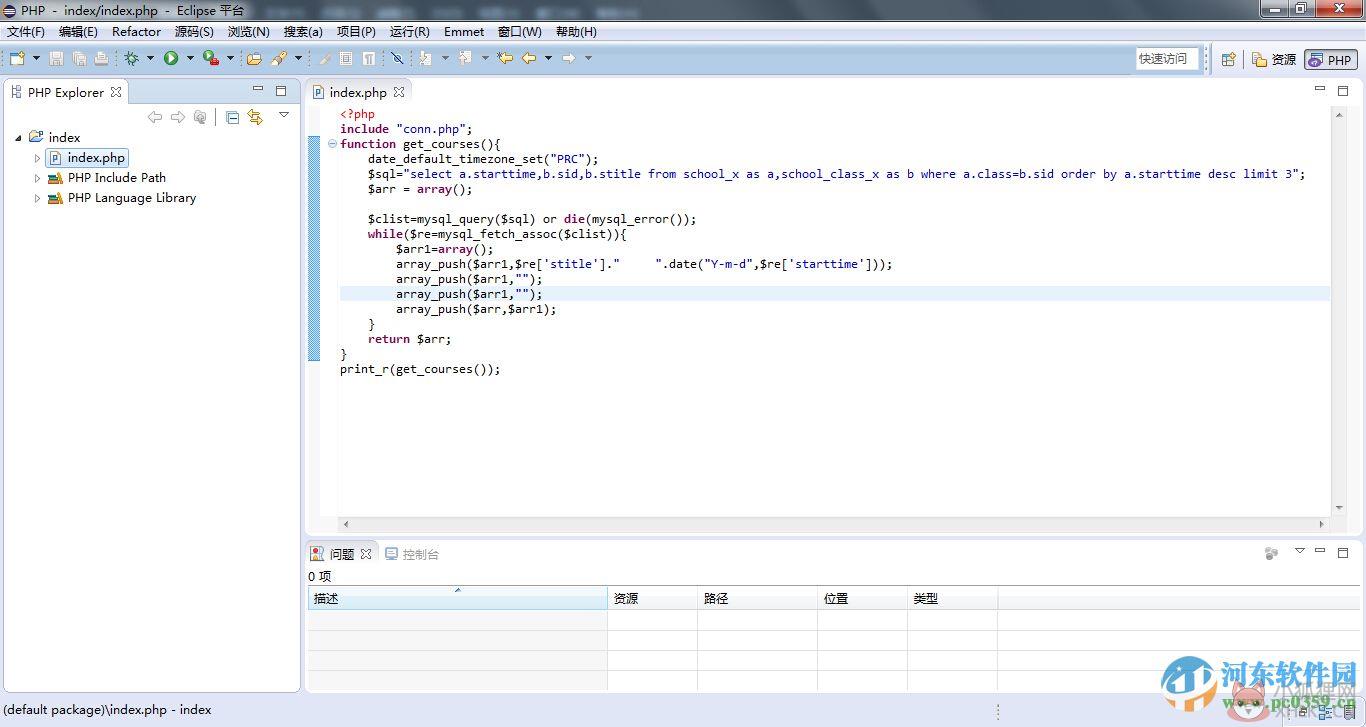Open the Debug configurations dropdown arrow
Image resolution: width=1366 pixels, height=727 pixels.
[x=150, y=58]
